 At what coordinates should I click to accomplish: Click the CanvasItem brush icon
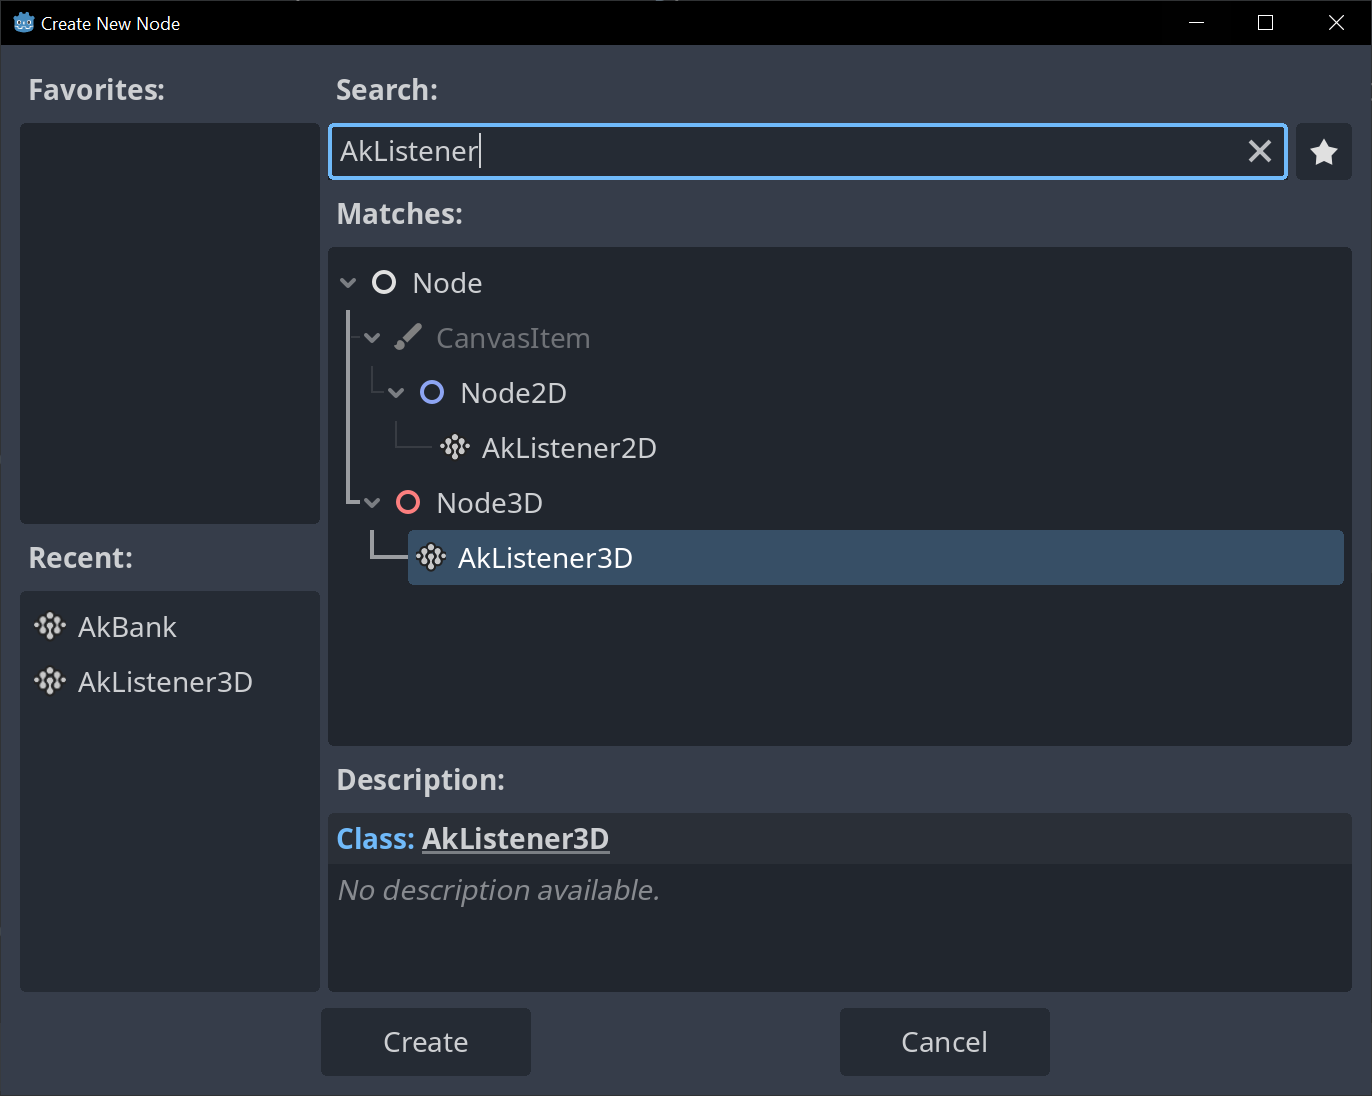(x=407, y=337)
